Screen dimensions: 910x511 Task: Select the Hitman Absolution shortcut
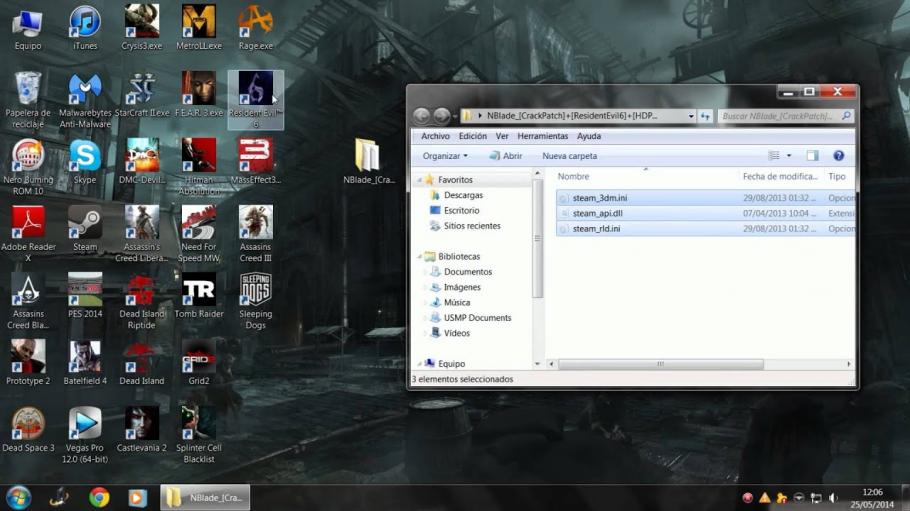198,167
